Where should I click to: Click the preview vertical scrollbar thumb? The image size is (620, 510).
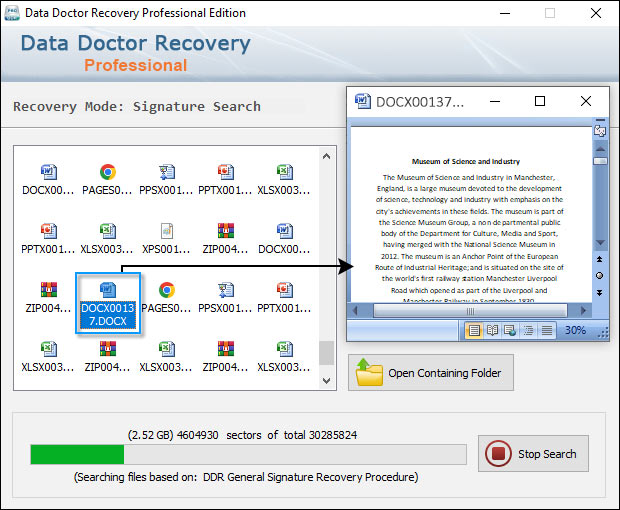coord(600,161)
